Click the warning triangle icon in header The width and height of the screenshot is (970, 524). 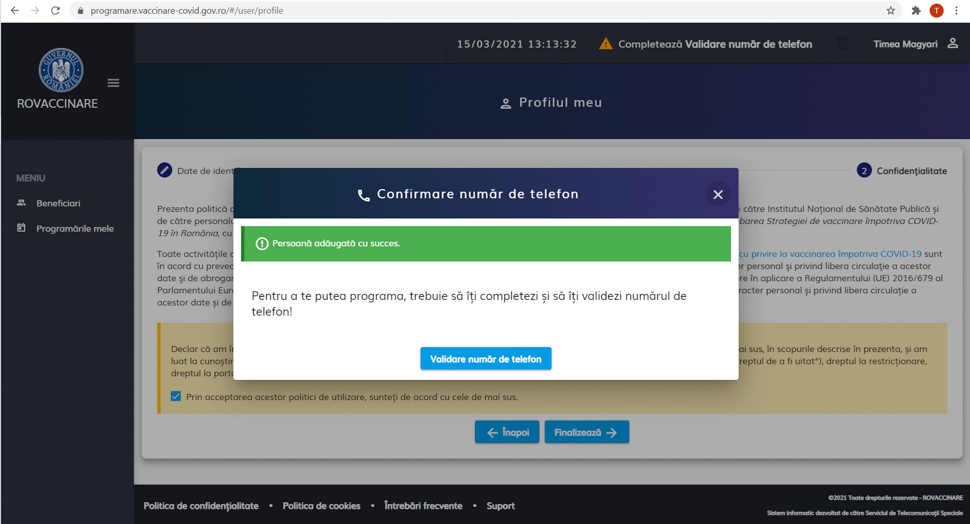pyautogui.click(x=605, y=44)
